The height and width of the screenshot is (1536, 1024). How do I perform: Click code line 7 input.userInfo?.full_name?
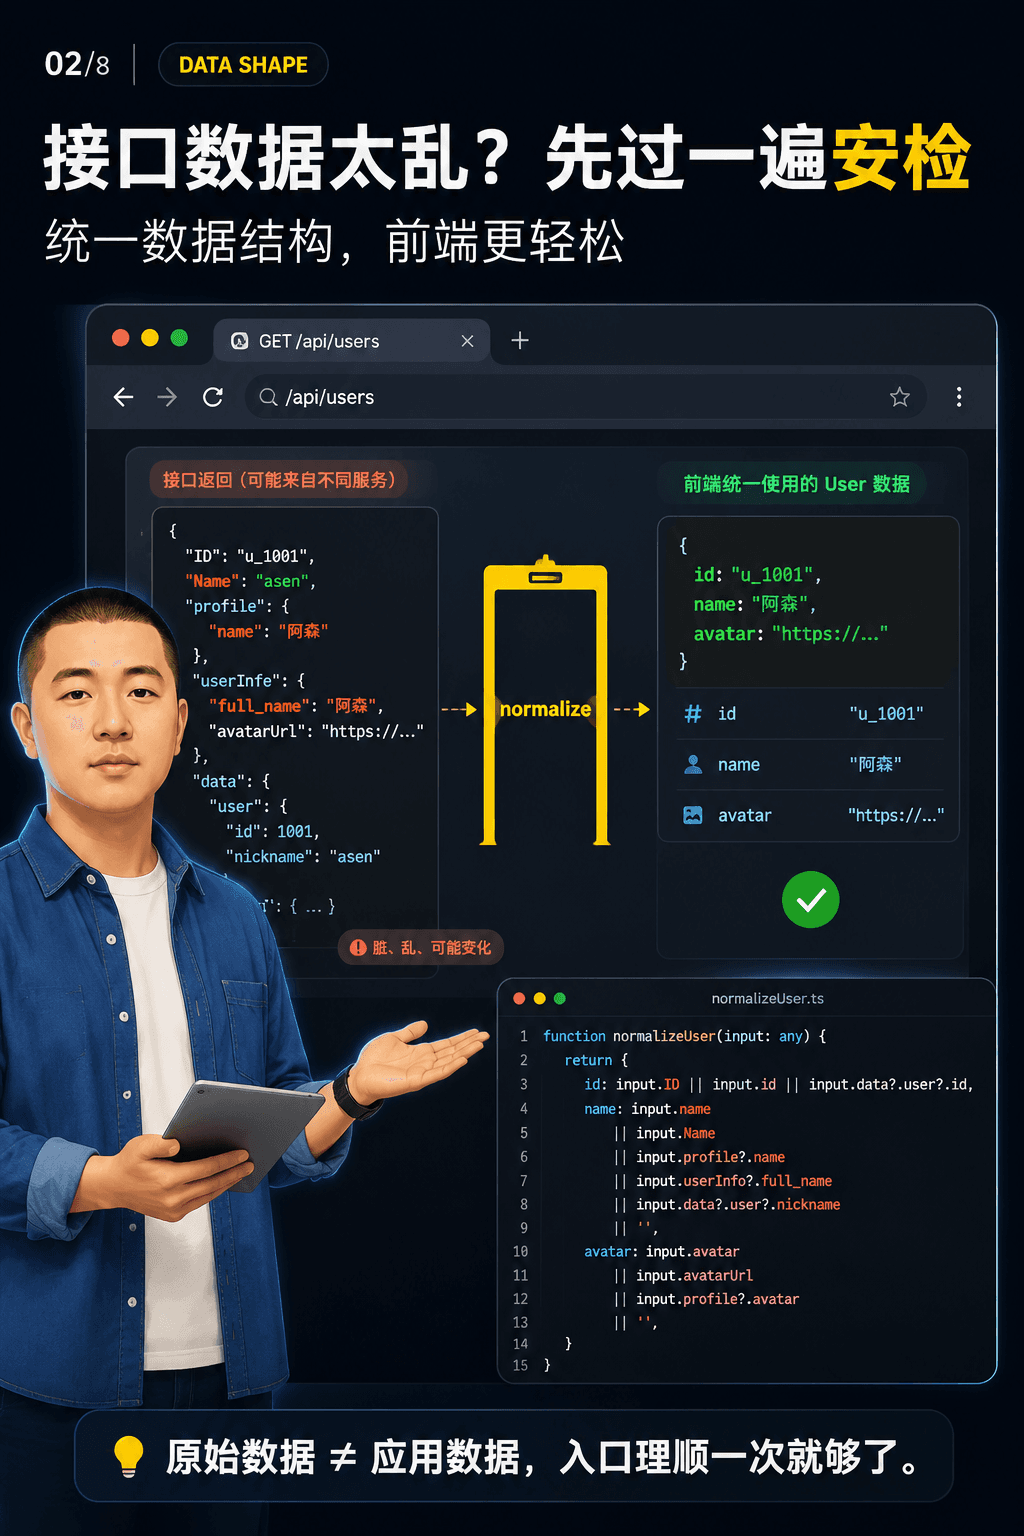(723, 1181)
